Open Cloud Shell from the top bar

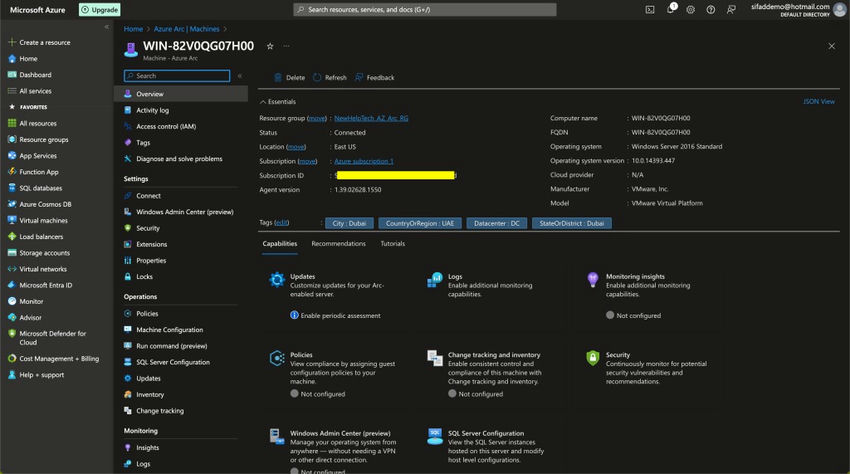tap(650, 9)
